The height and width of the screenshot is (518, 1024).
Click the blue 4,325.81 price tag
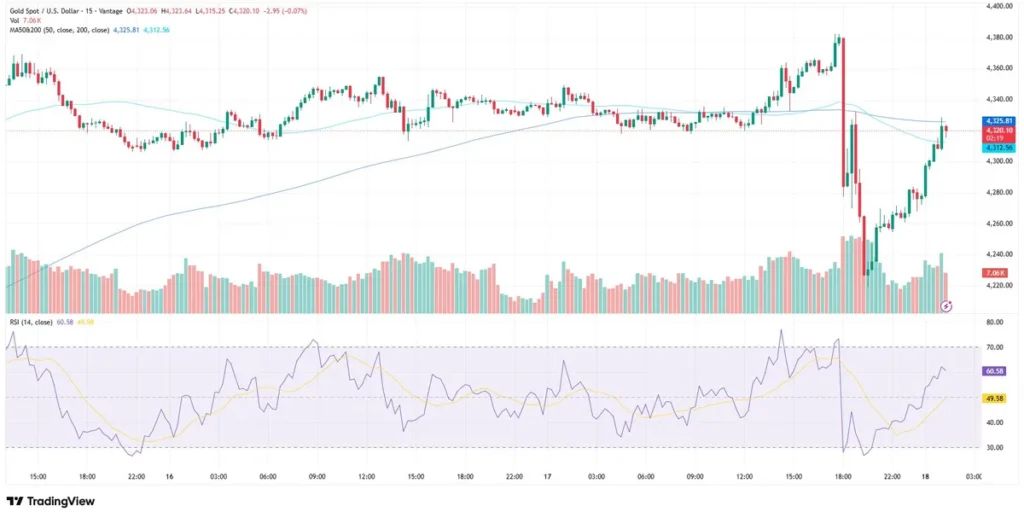tap(1000, 121)
